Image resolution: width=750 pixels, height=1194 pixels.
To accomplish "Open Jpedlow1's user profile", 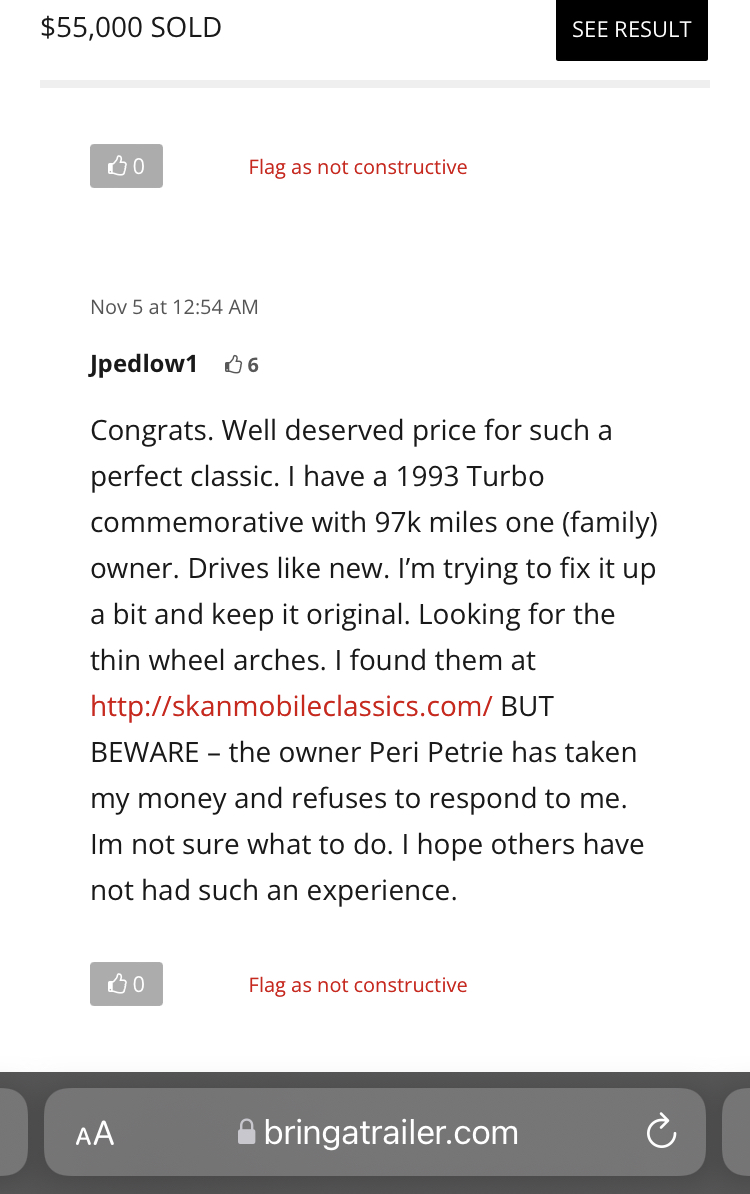I will pos(144,364).
